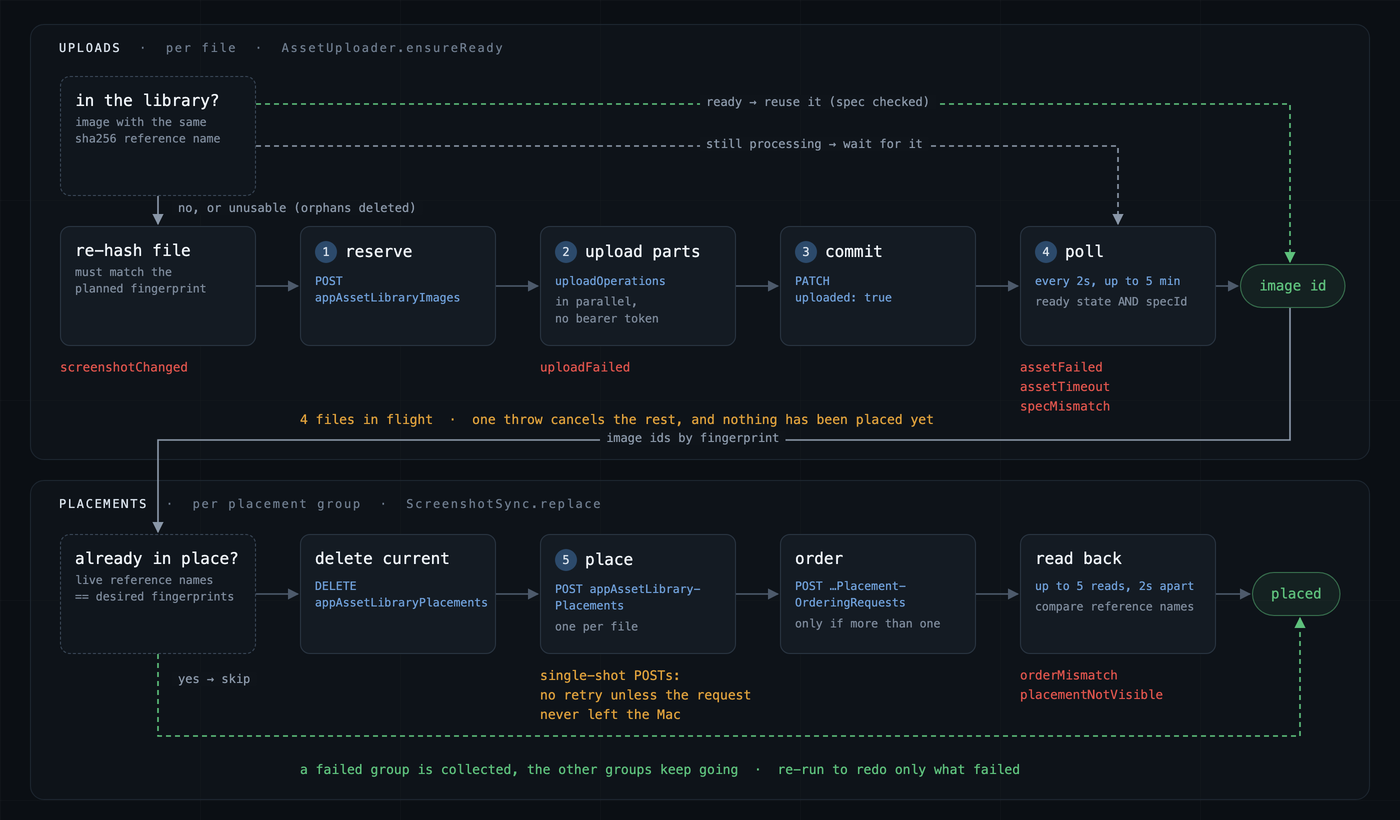This screenshot has height=820, width=1400.
Task: Click the 'orderMismatch' error label
Action: point(1069,675)
